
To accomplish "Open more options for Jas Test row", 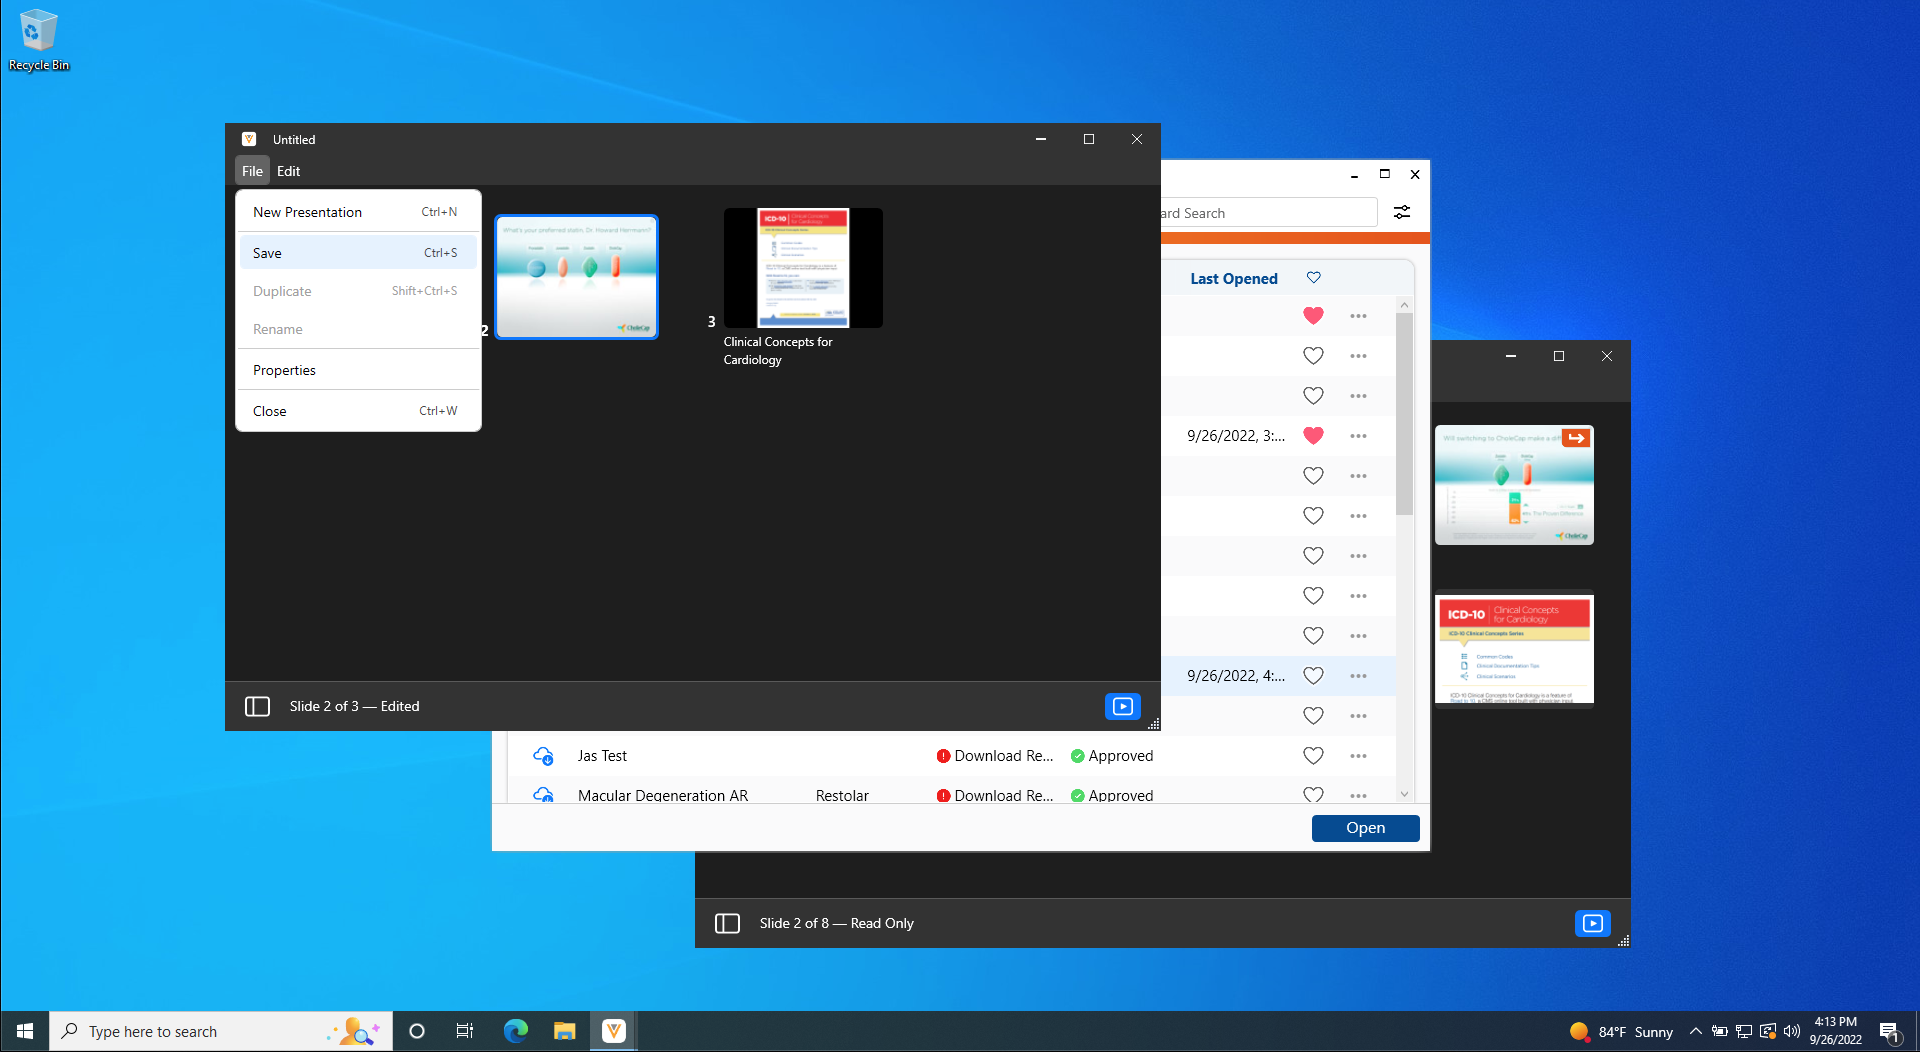I will [1358, 756].
